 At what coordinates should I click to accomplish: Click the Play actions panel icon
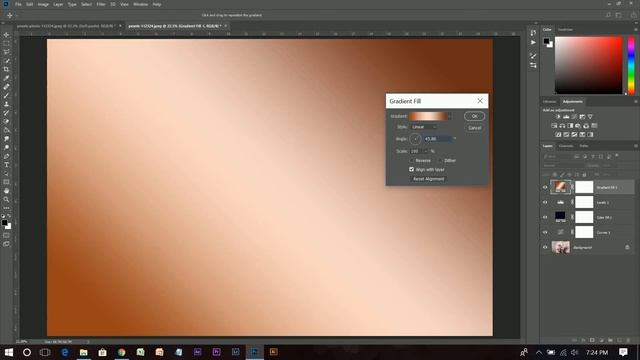(533, 42)
